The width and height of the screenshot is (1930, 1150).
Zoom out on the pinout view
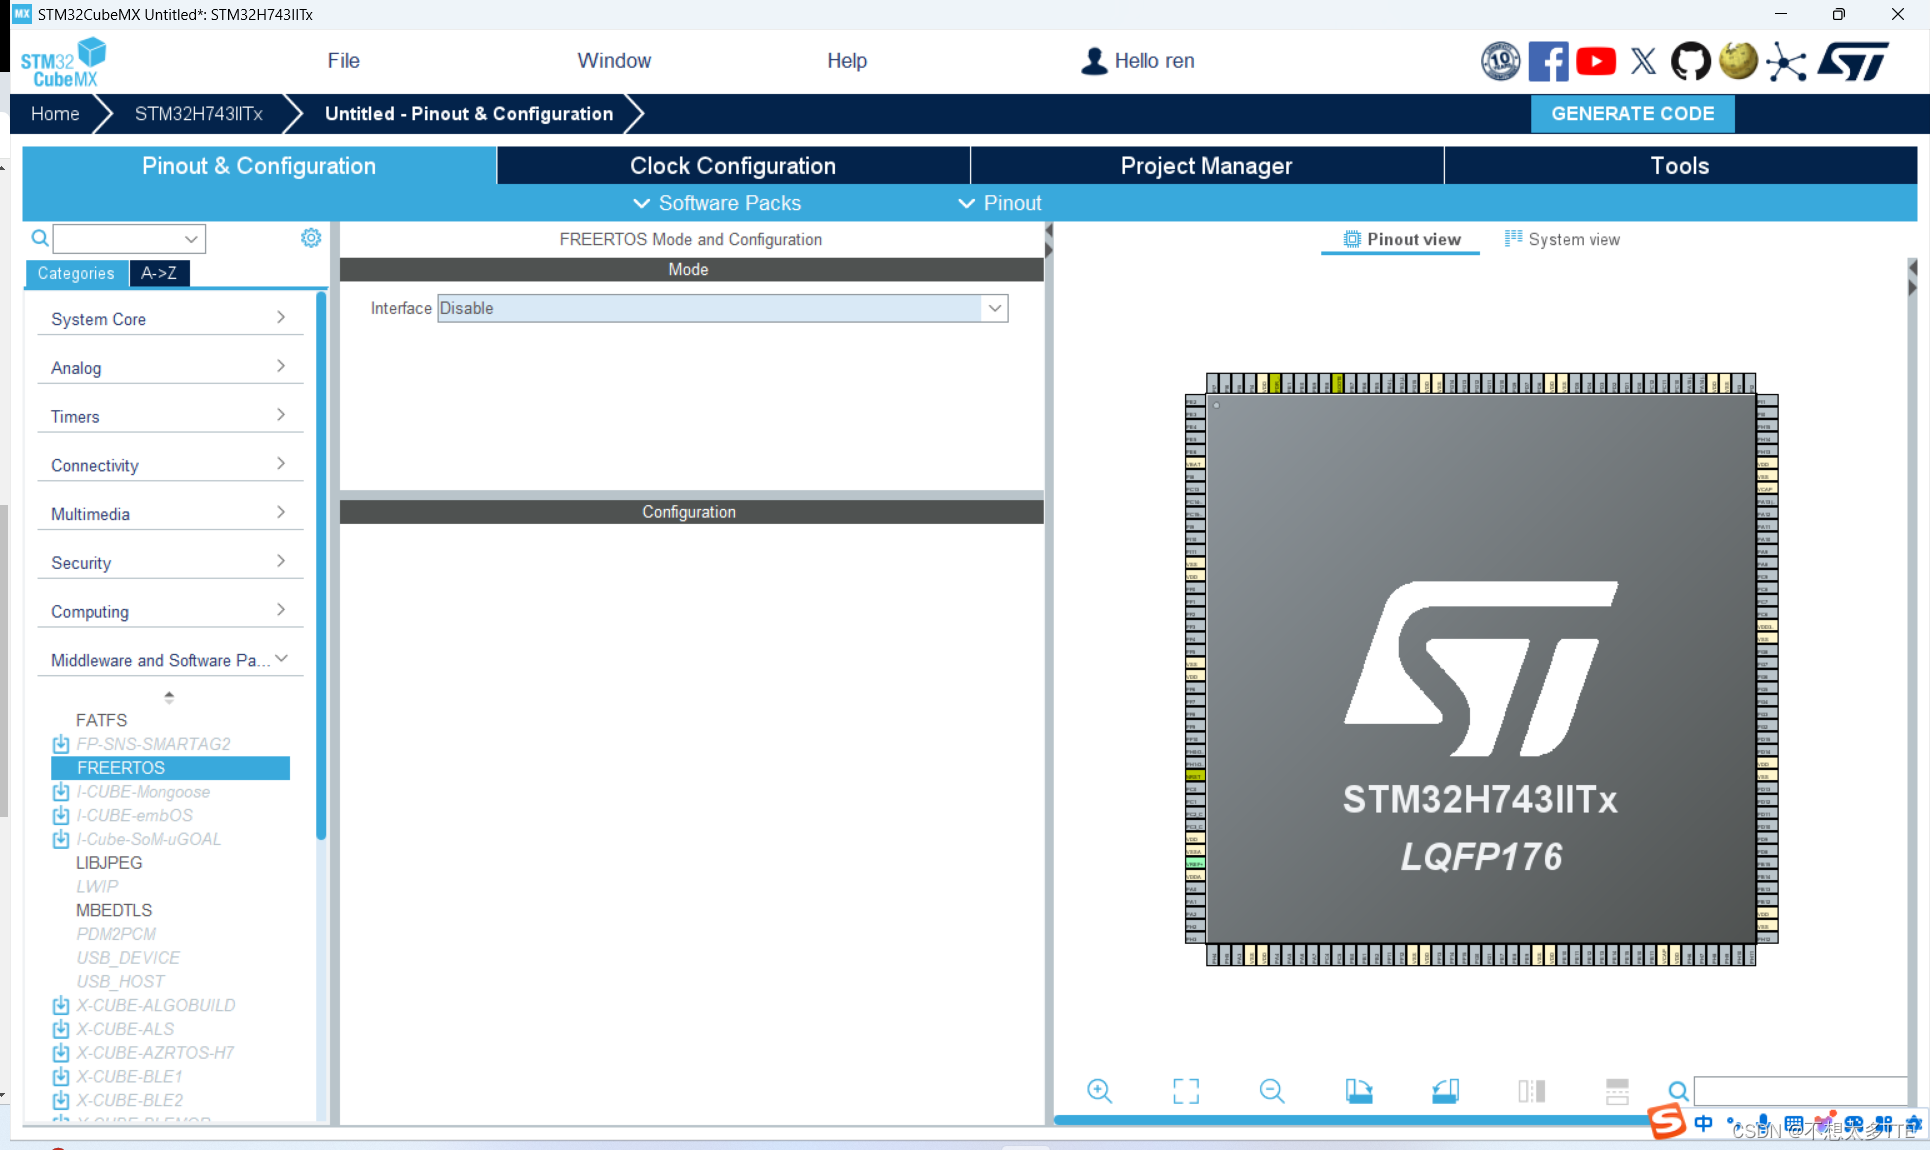(1272, 1091)
